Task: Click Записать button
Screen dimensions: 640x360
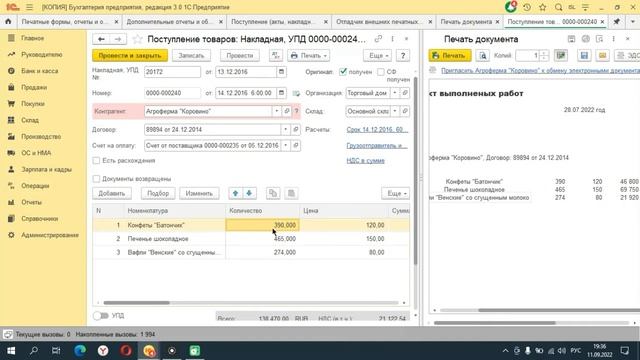Action: [x=191, y=56]
